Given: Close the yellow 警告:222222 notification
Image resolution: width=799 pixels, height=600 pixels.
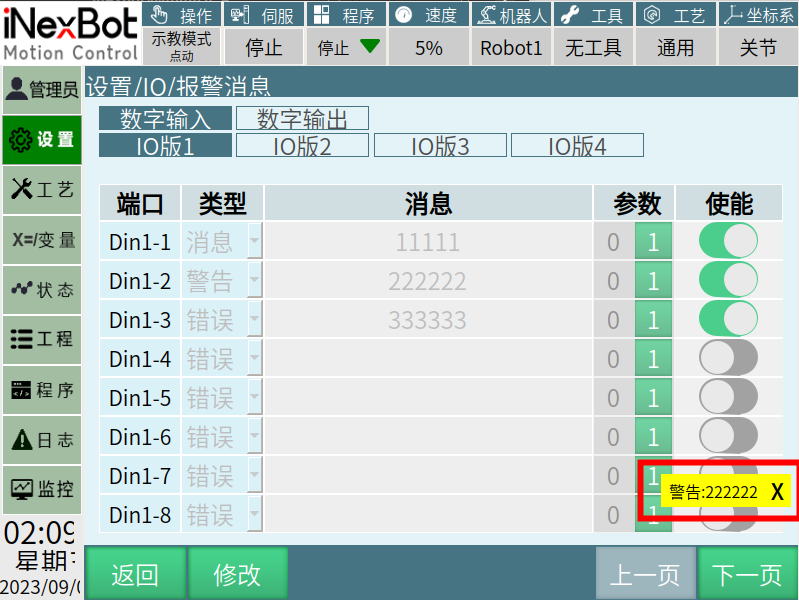Looking at the screenshot, I should click(x=777, y=492).
